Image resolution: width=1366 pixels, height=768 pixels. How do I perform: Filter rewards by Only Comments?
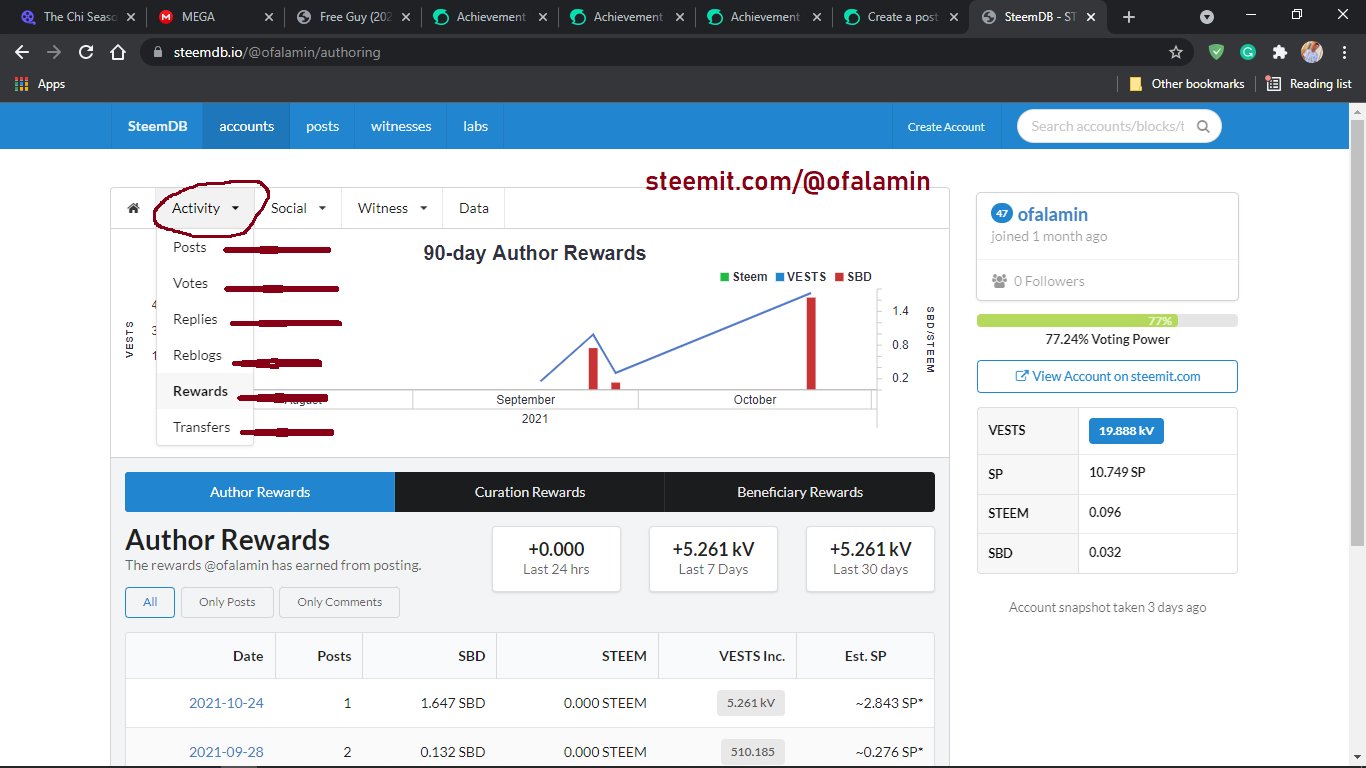point(339,602)
